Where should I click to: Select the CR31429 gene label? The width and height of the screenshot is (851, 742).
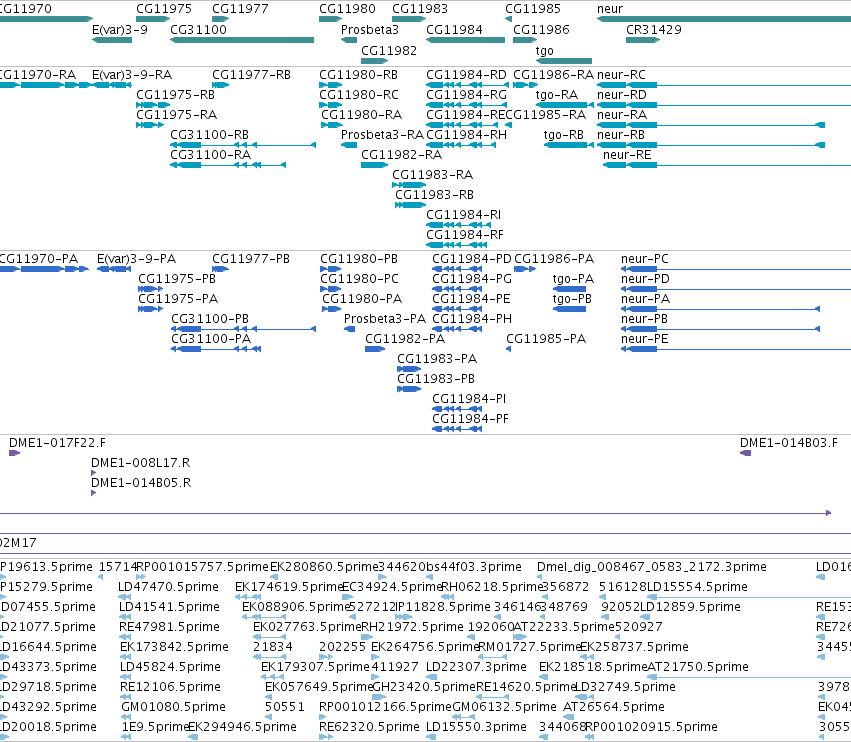(653, 30)
